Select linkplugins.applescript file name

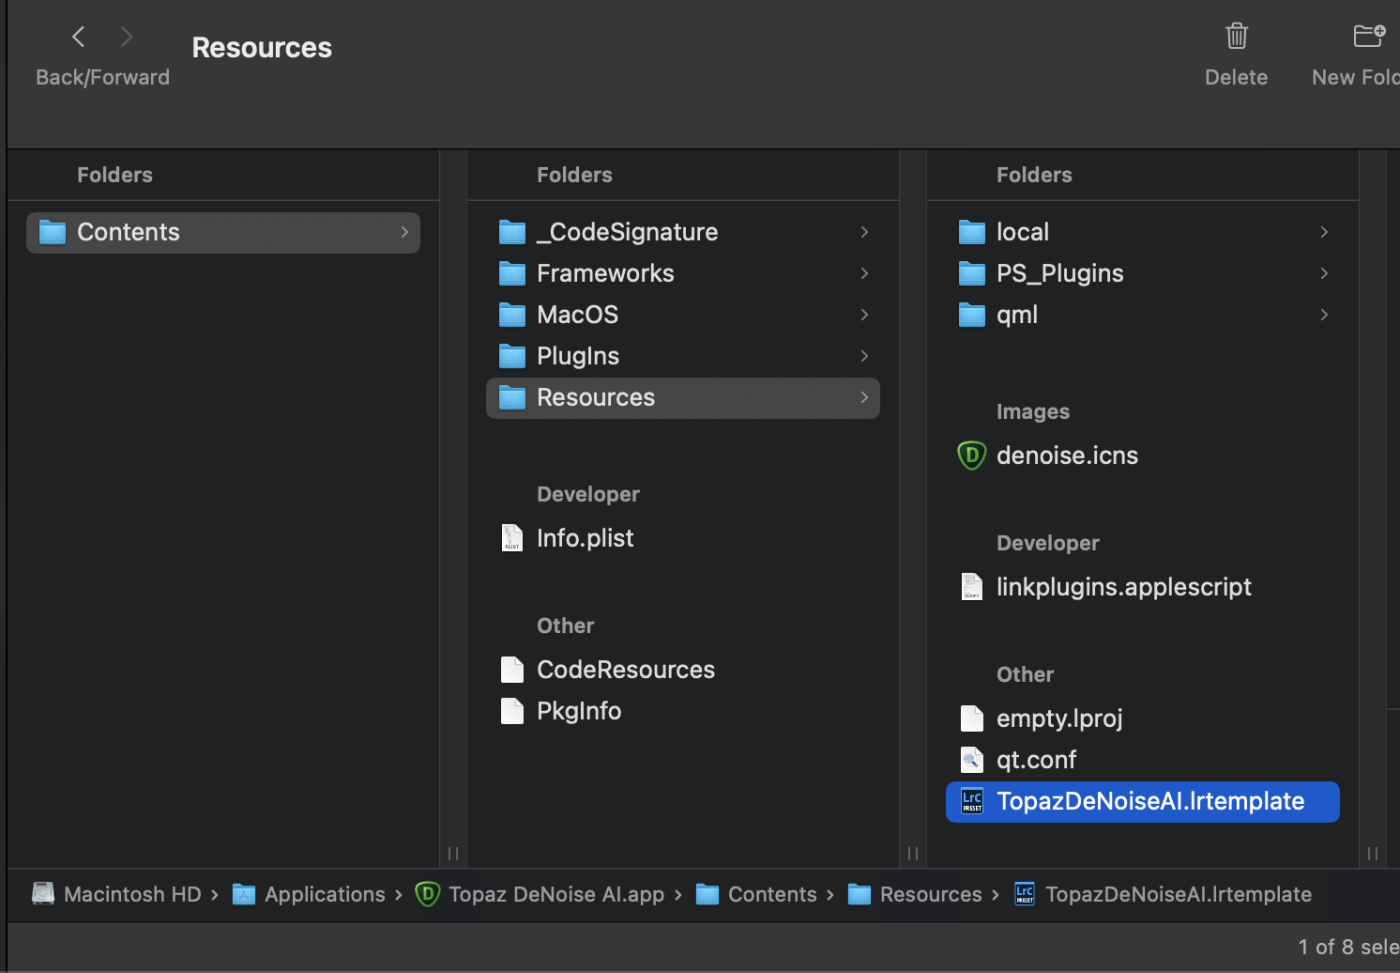coord(1124,587)
